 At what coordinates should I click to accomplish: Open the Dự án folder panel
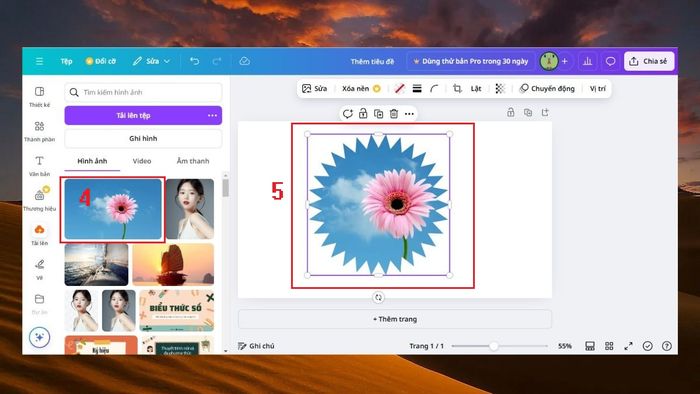click(39, 303)
